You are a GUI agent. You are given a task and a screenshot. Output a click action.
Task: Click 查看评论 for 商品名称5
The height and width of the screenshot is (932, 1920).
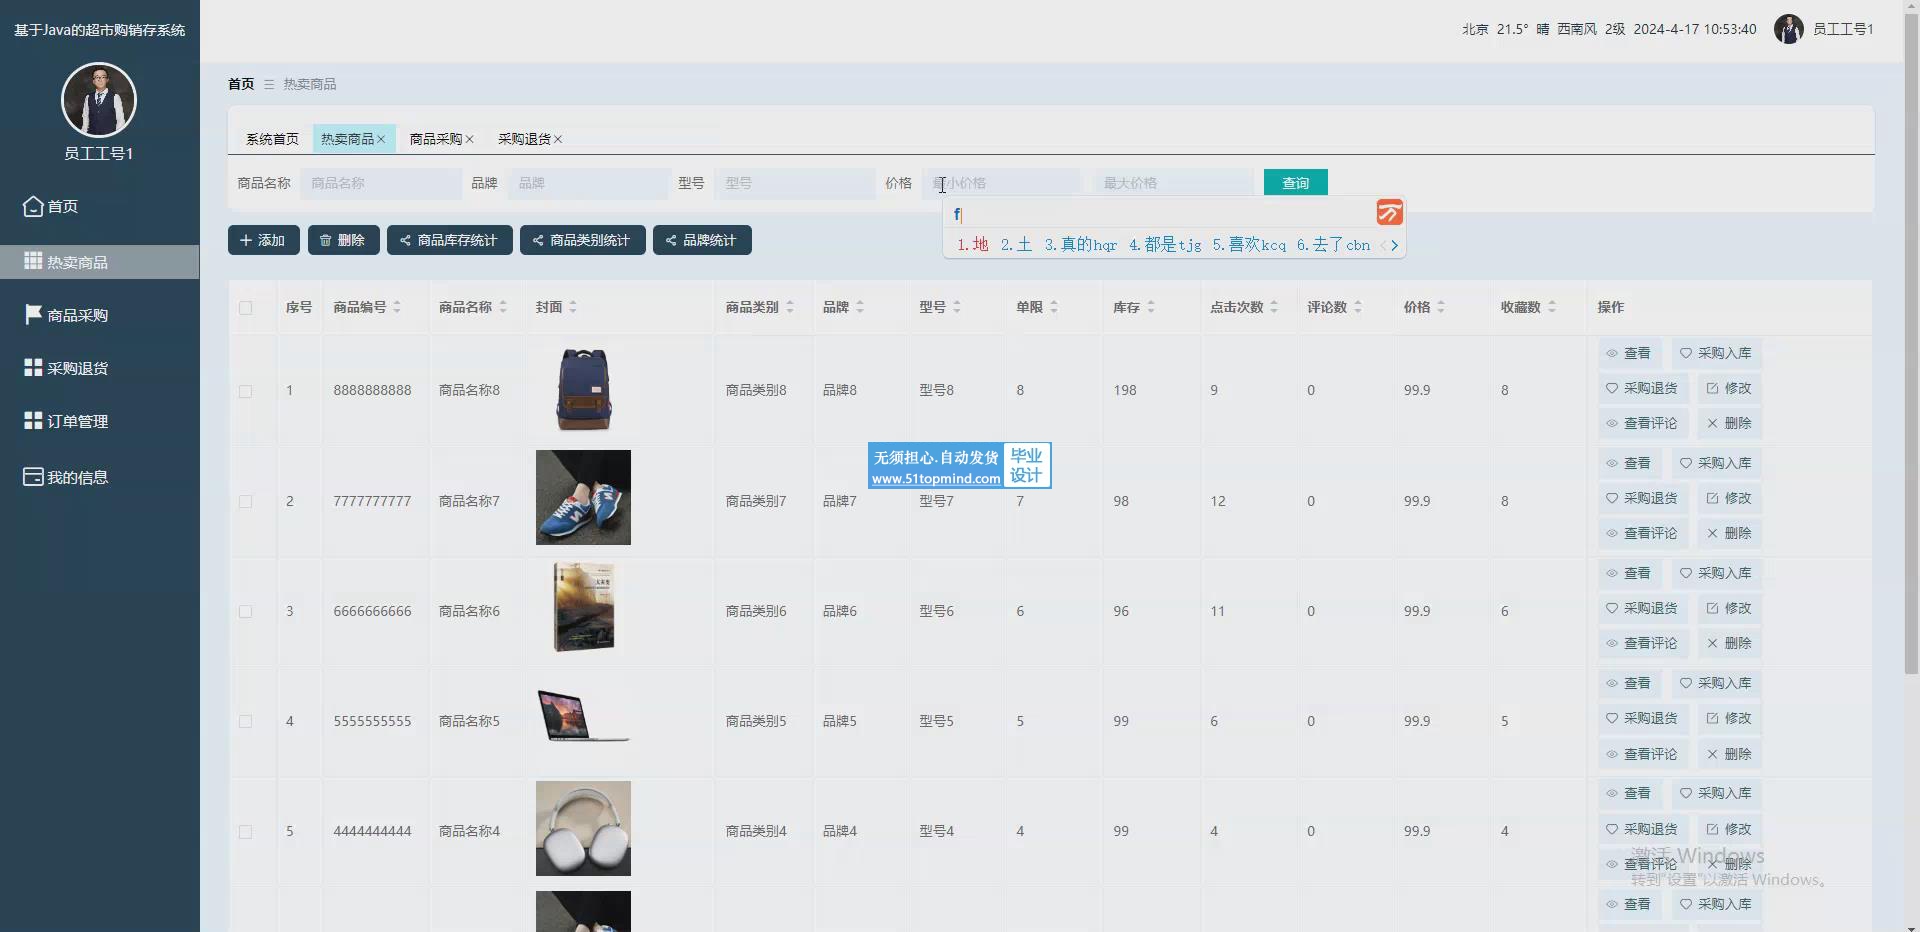(1642, 754)
